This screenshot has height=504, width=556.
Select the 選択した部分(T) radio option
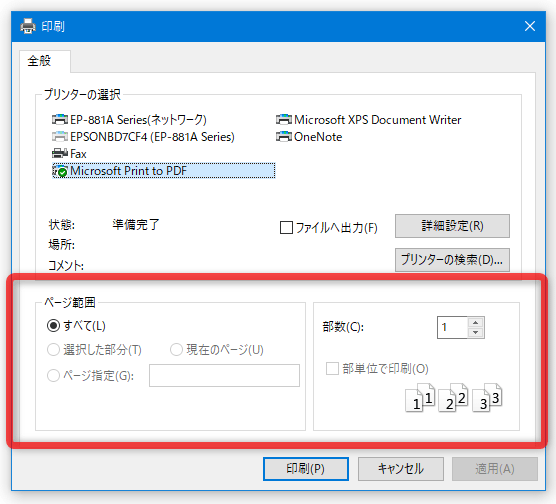coord(53,350)
